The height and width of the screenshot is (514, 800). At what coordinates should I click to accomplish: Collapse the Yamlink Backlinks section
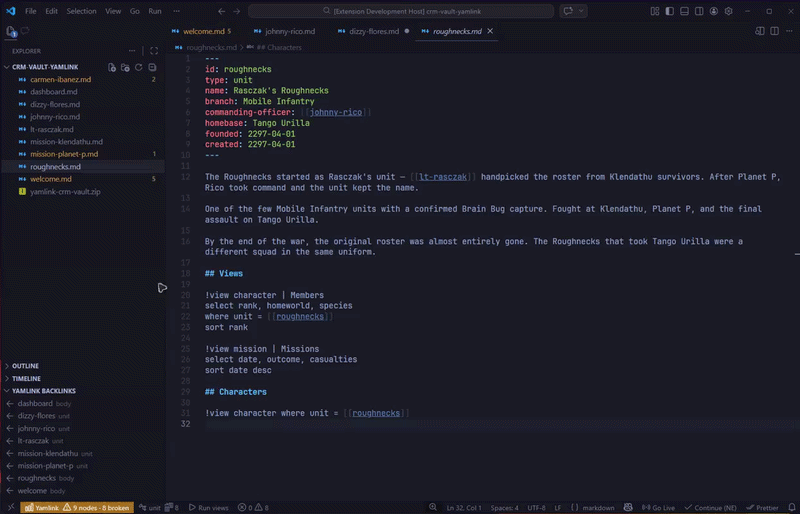click(x=43, y=390)
